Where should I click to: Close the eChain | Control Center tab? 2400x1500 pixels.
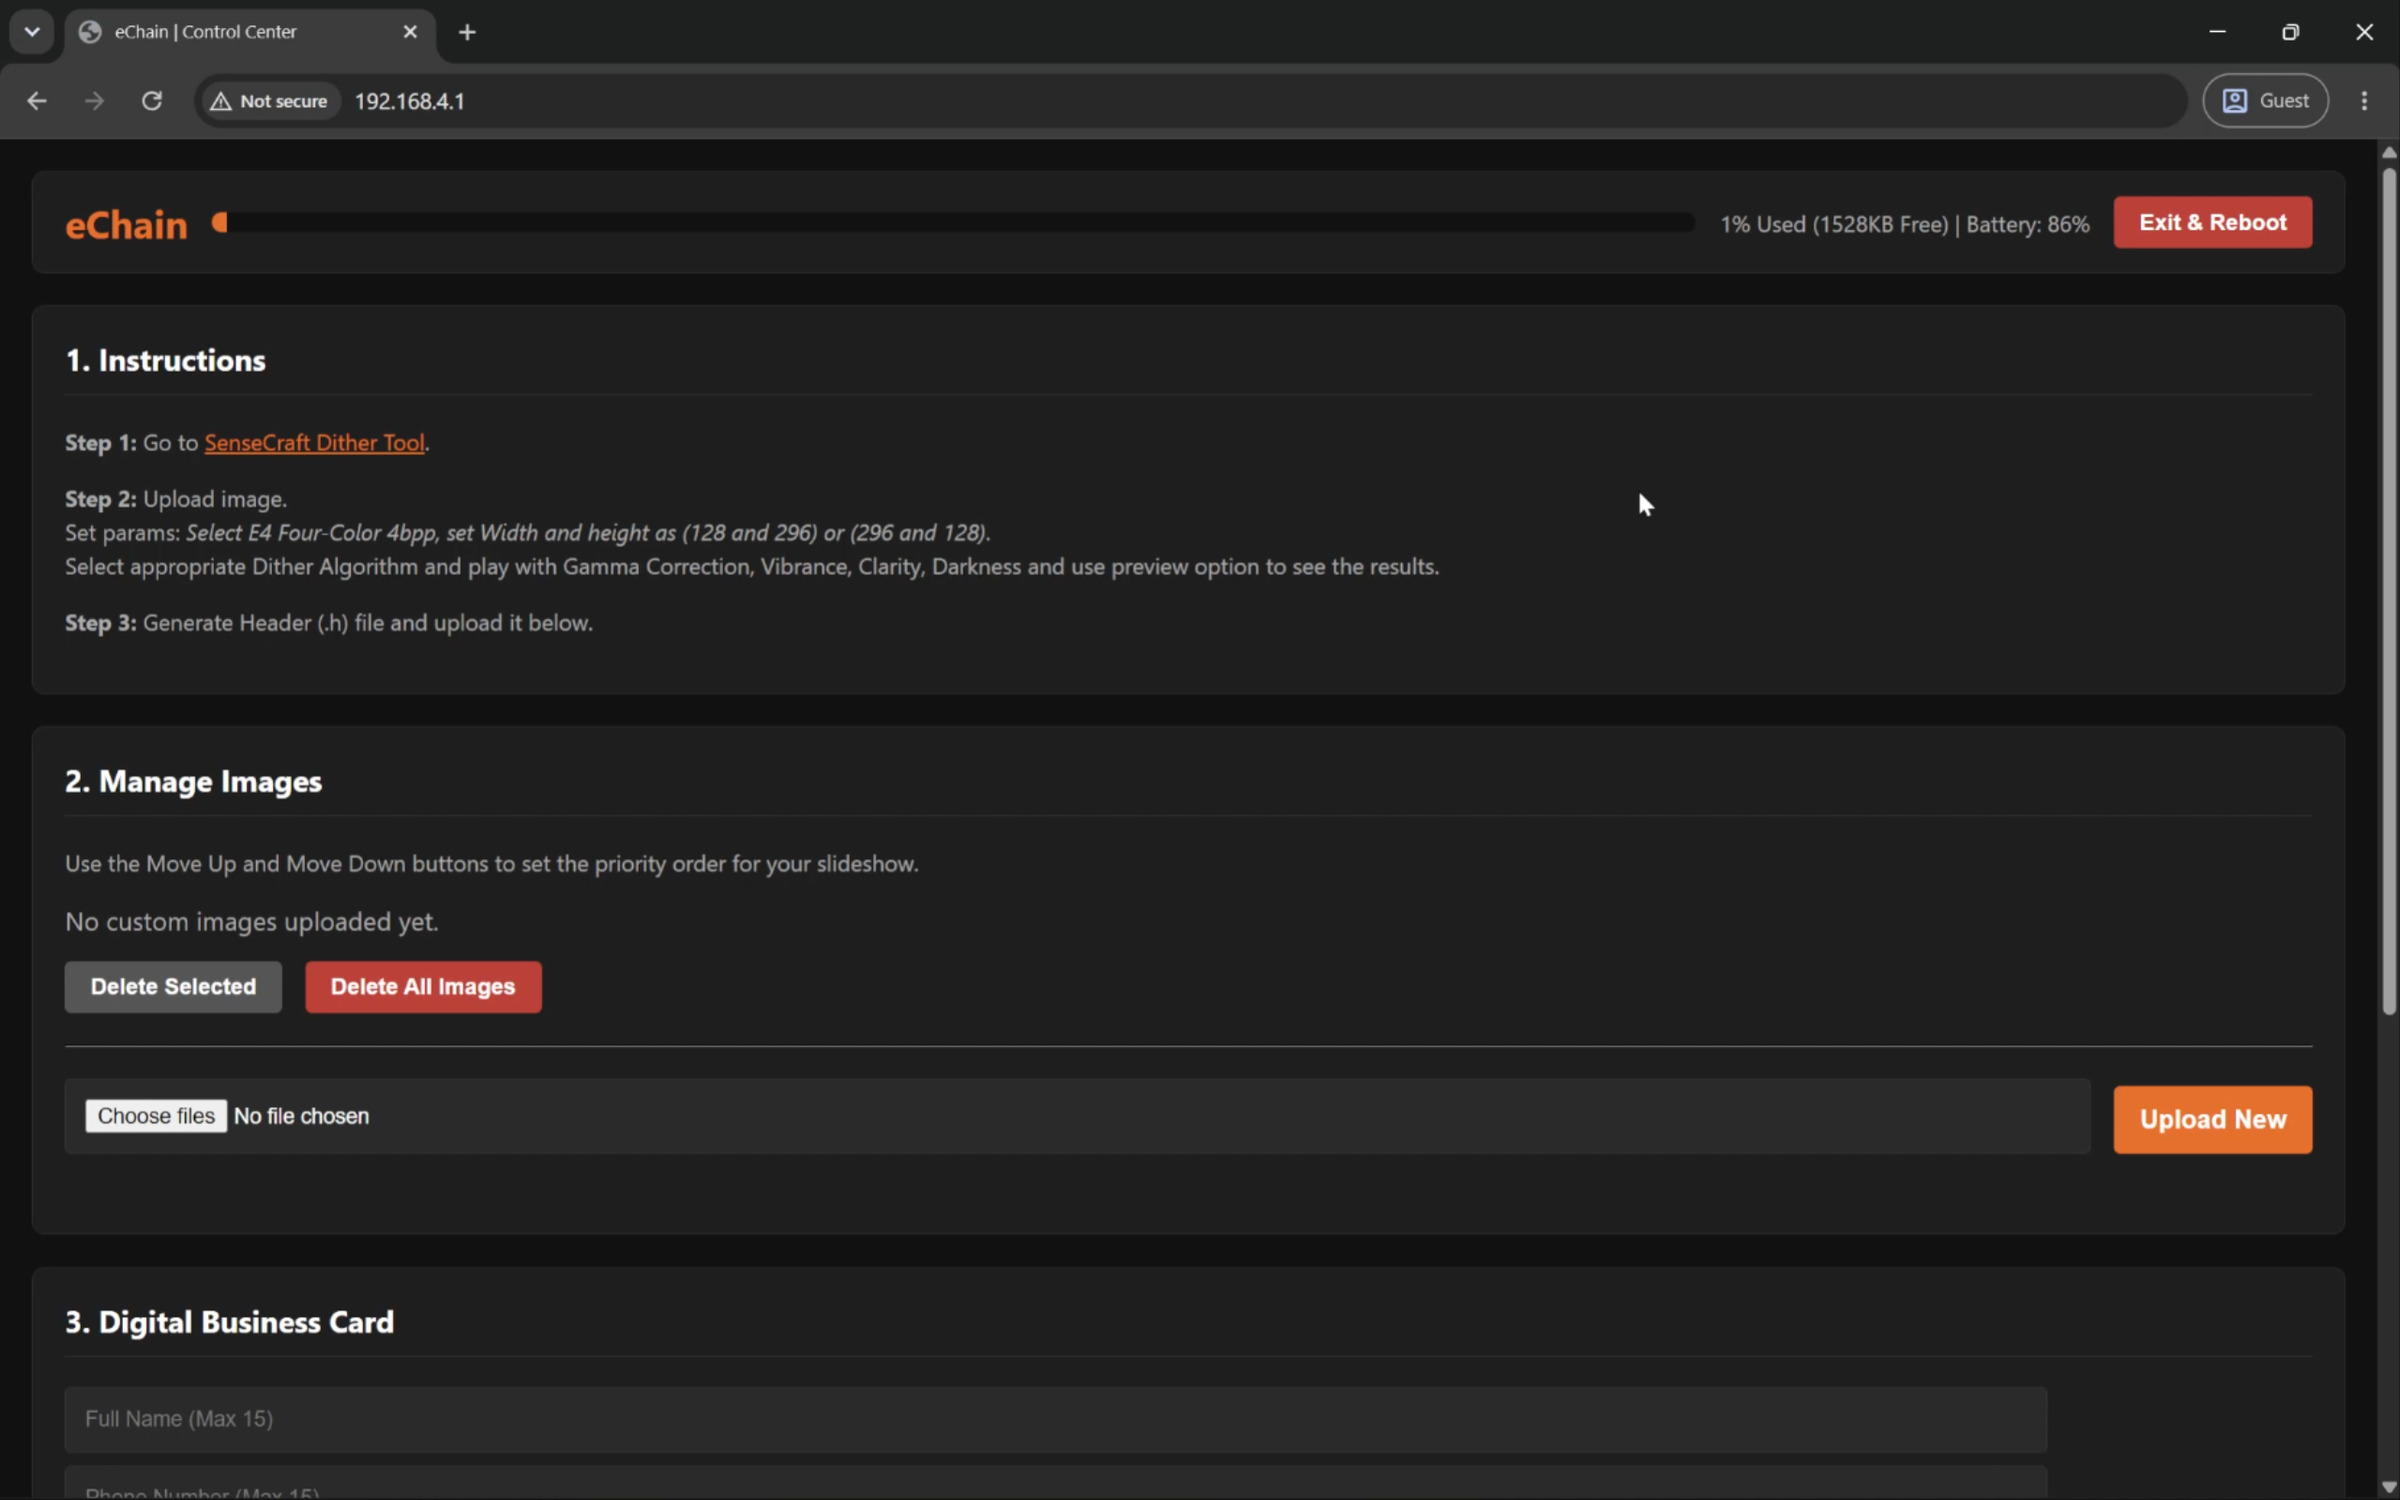click(x=410, y=32)
